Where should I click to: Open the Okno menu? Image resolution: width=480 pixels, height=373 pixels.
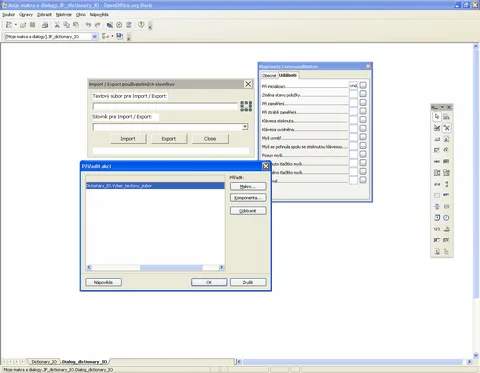click(81, 15)
